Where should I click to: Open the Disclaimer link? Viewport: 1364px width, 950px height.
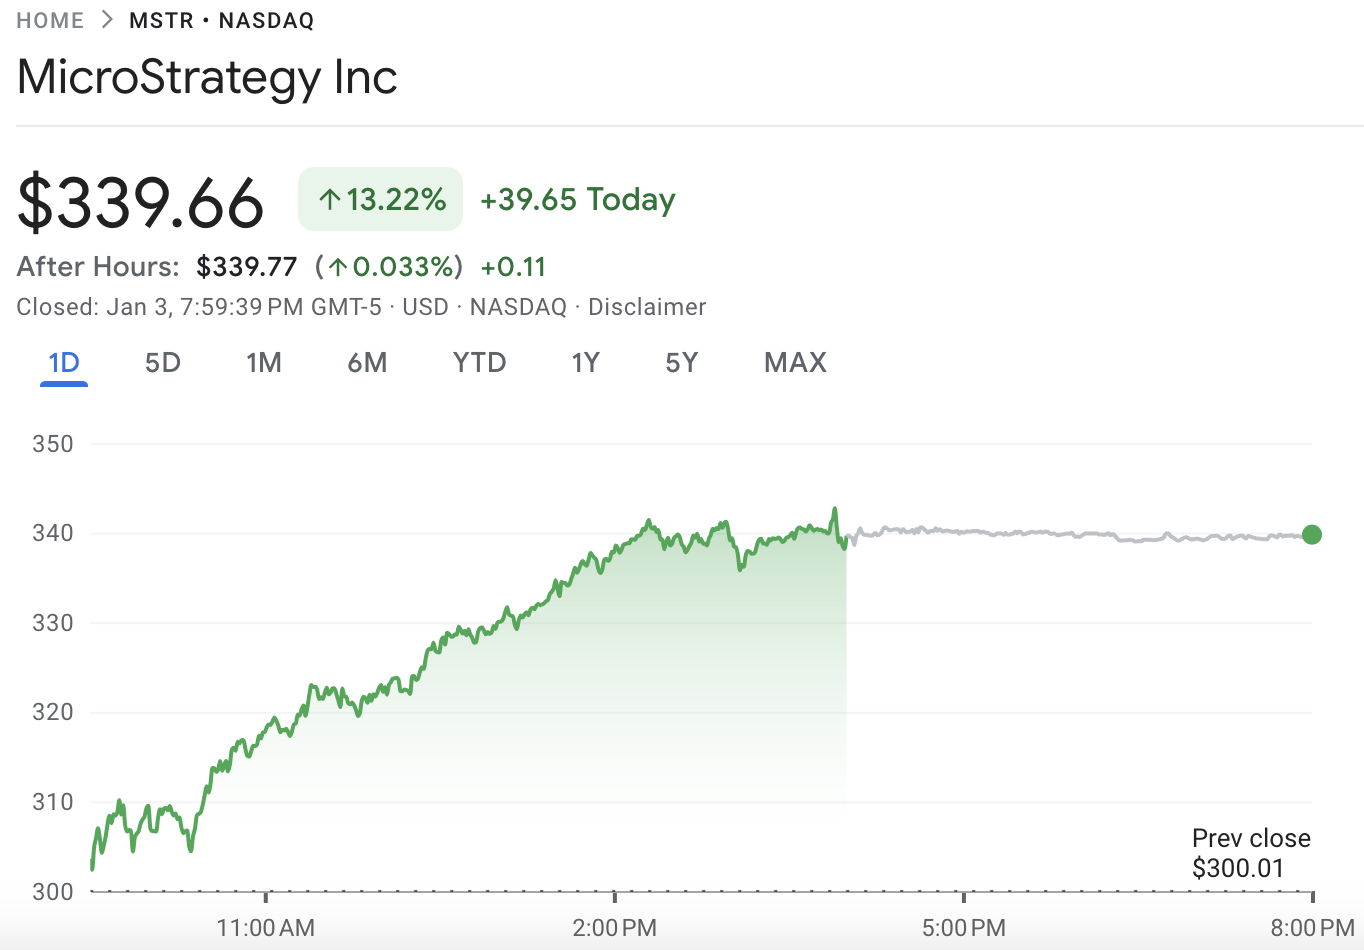[647, 307]
